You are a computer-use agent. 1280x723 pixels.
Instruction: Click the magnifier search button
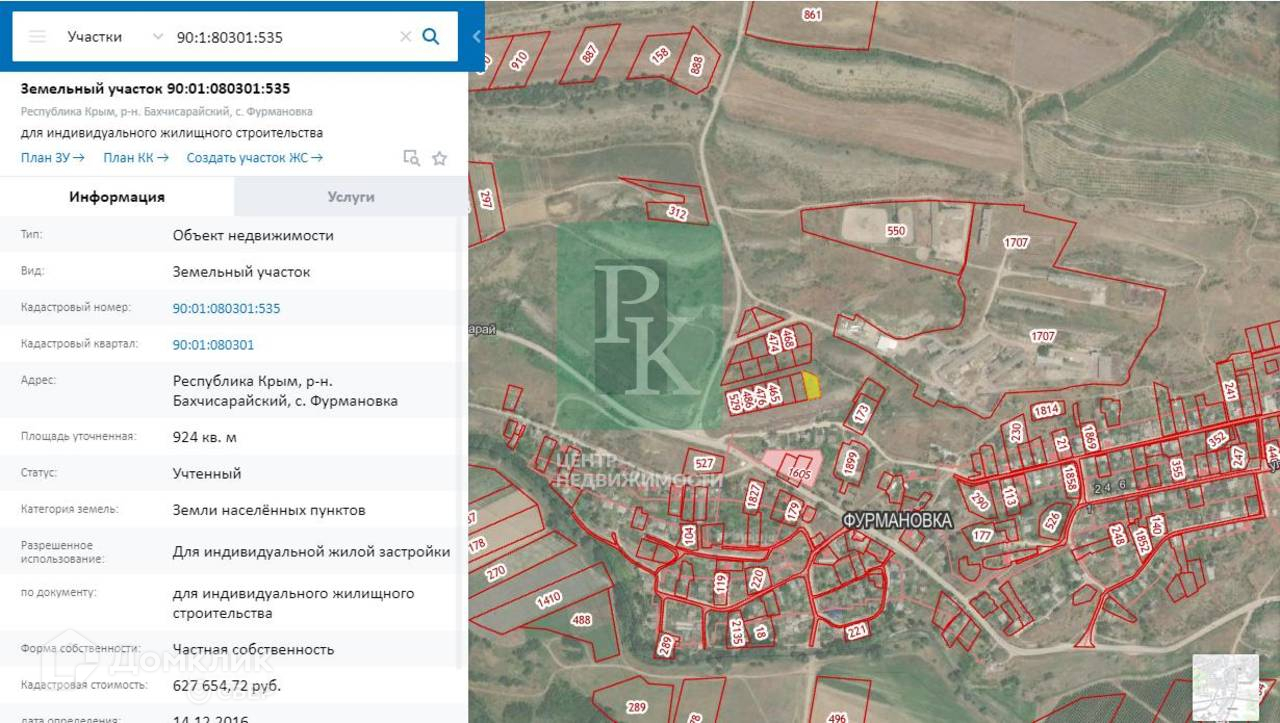431,37
